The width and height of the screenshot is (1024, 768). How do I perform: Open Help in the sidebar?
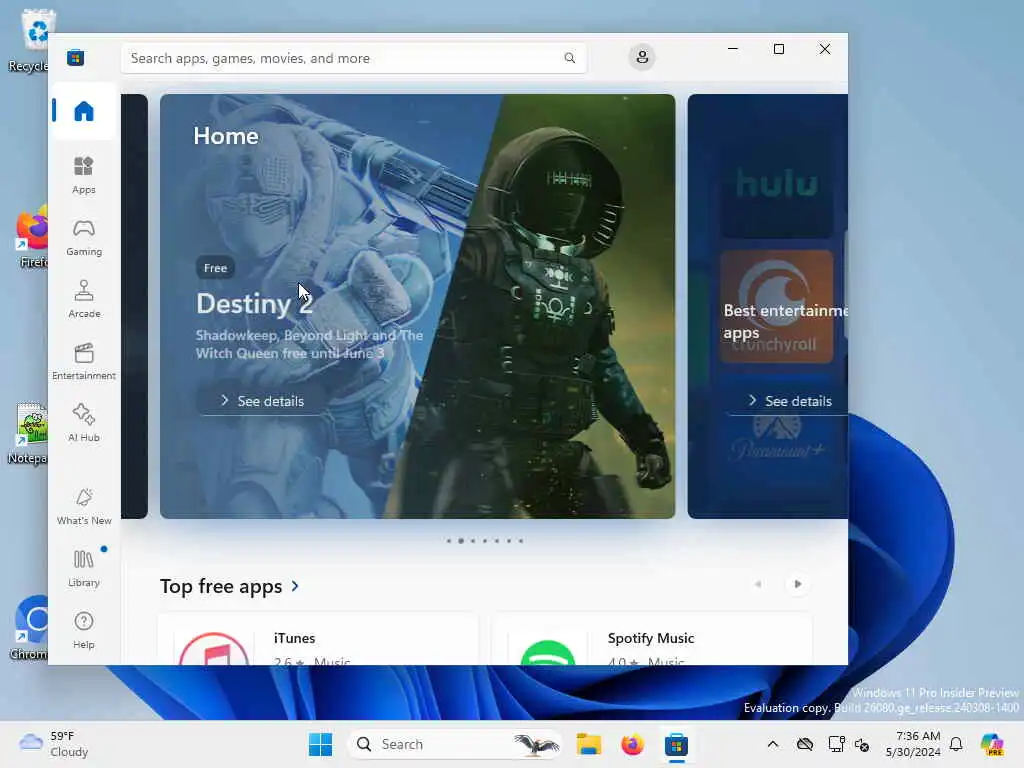84,630
